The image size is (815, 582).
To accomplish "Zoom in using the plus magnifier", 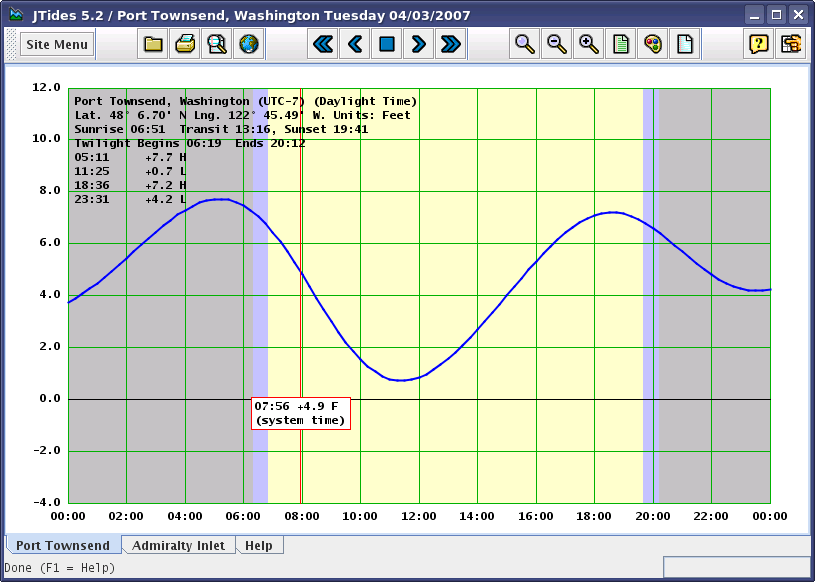I will click(588, 43).
